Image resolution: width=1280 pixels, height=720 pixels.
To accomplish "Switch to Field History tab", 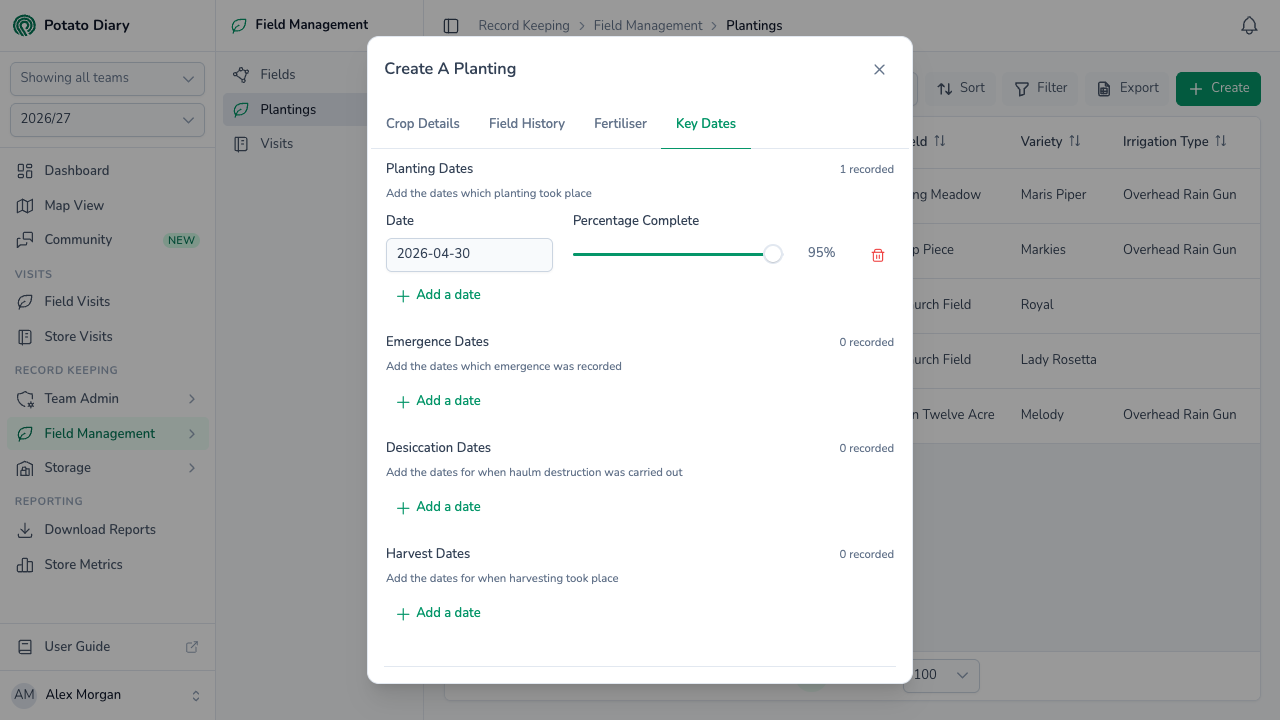I will [x=527, y=124].
